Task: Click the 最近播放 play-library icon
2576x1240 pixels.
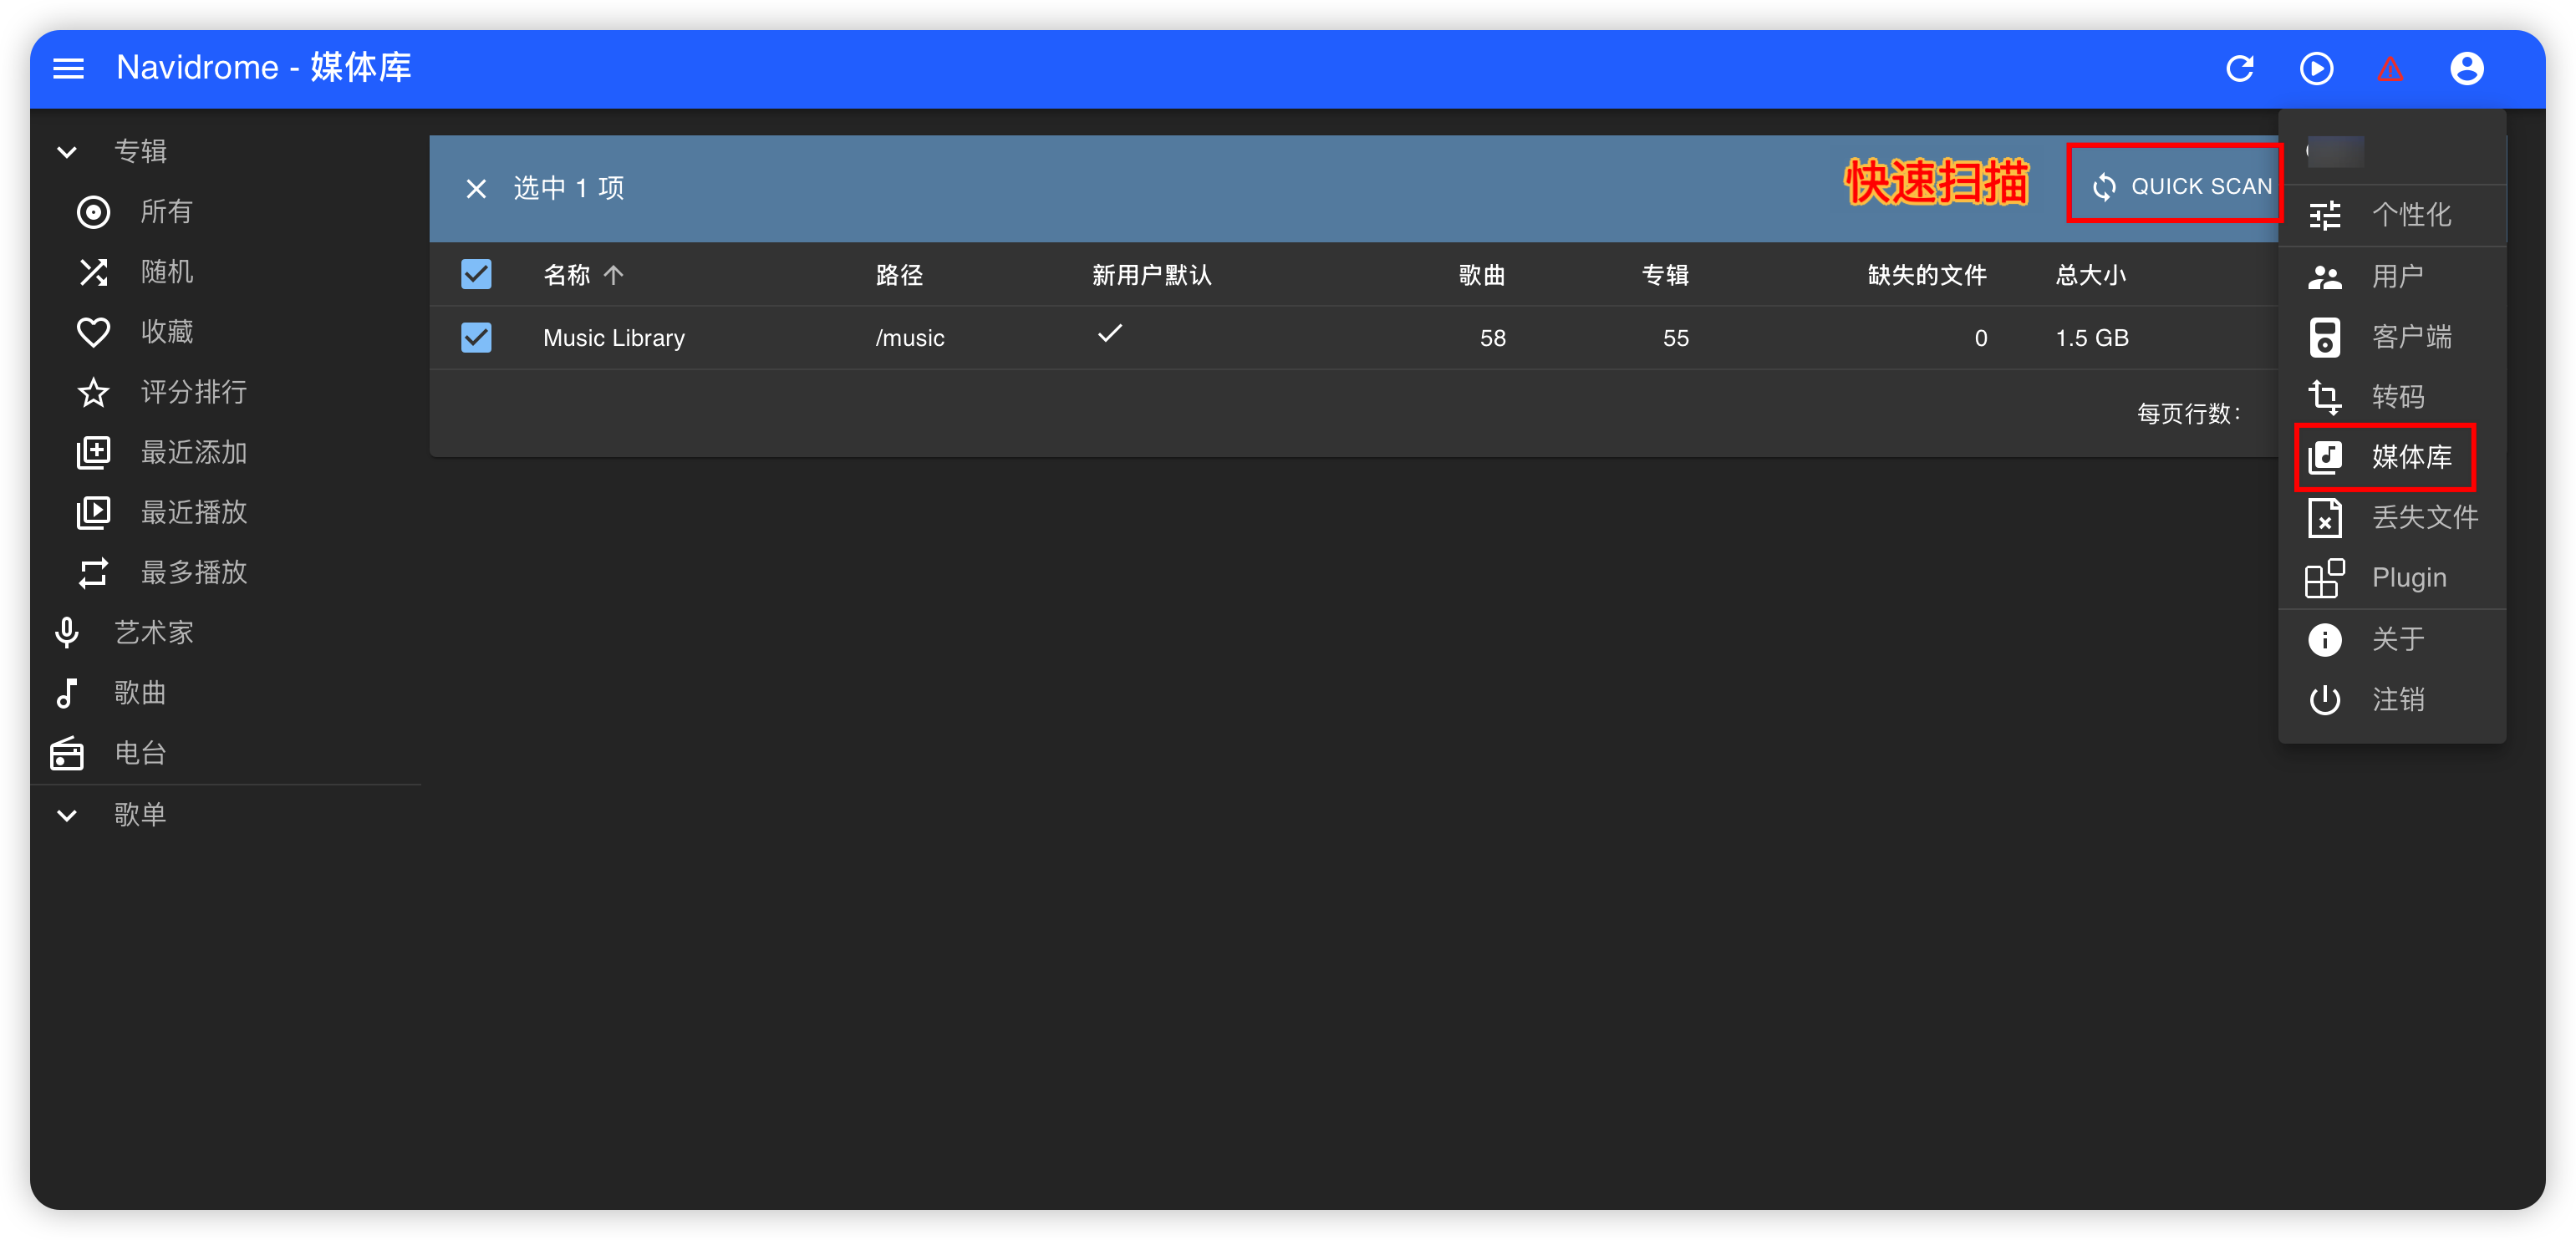Action: (93, 512)
